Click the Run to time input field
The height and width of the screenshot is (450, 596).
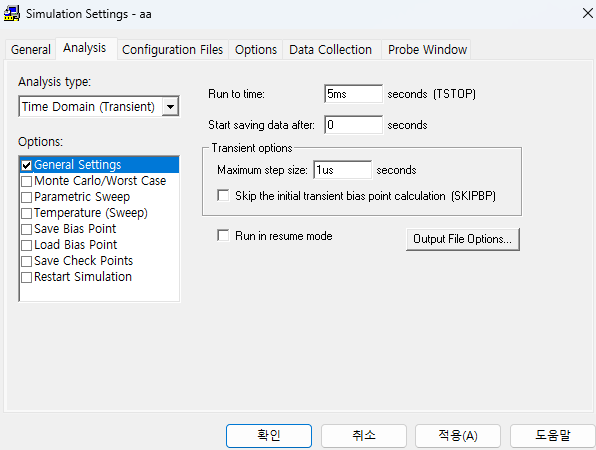click(x=353, y=94)
